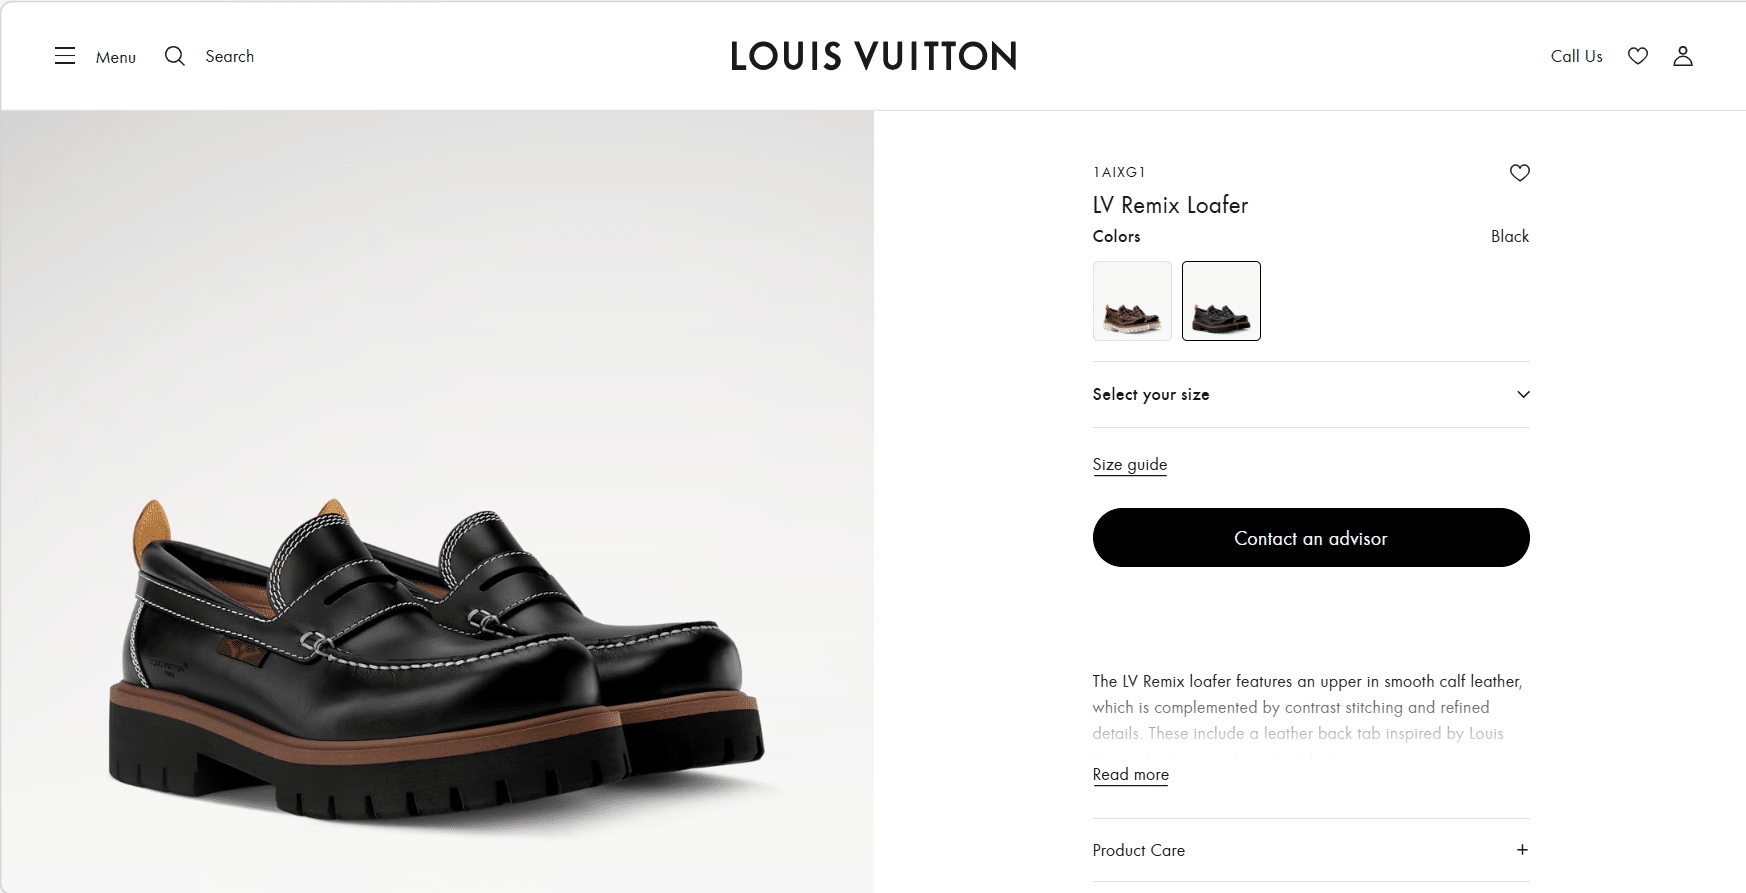Click the Louis Vuitton logo
The height and width of the screenshot is (893, 1746).
tap(873, 56)
